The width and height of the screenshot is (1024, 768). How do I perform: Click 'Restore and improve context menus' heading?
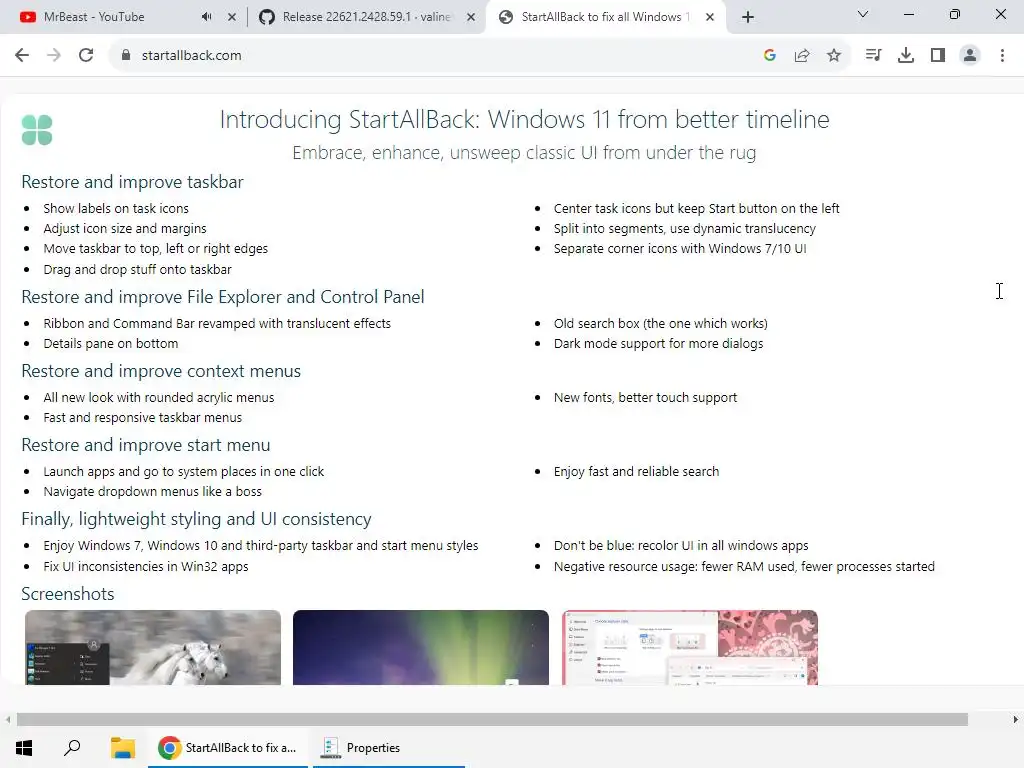pos(161,371)
